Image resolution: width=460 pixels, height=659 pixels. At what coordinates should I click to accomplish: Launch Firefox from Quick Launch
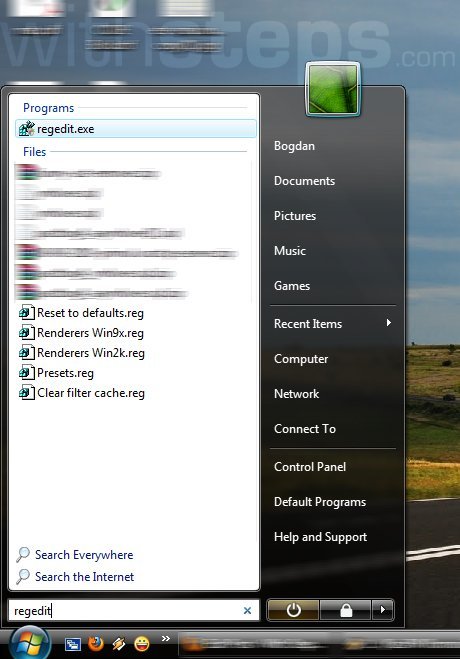[96, 643]
